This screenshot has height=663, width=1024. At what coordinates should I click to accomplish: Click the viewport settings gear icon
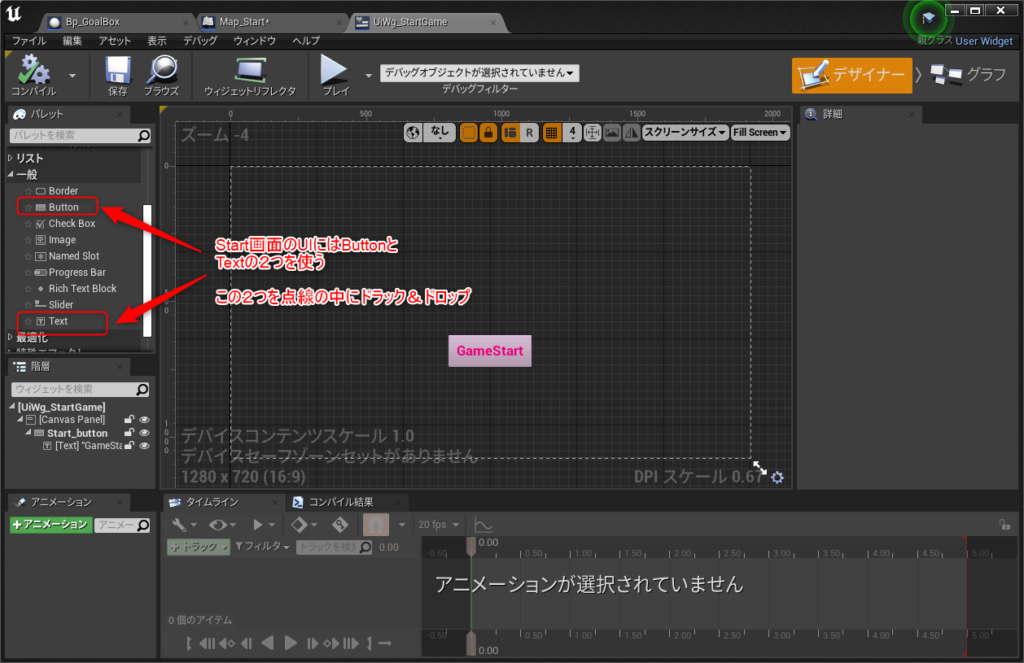pos(777,478)
